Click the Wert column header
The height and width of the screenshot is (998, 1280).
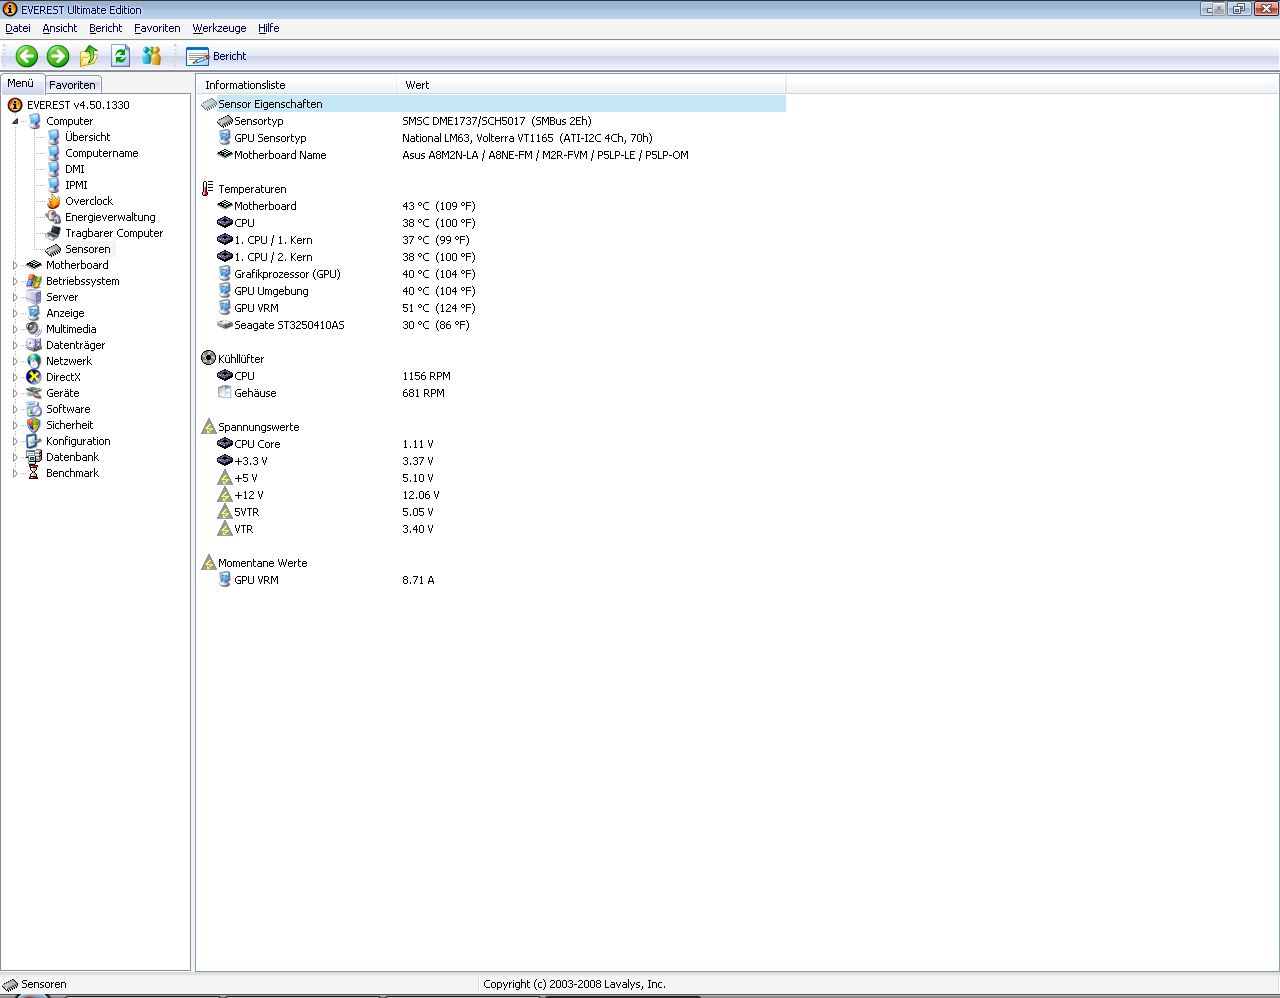pos(591,85)
